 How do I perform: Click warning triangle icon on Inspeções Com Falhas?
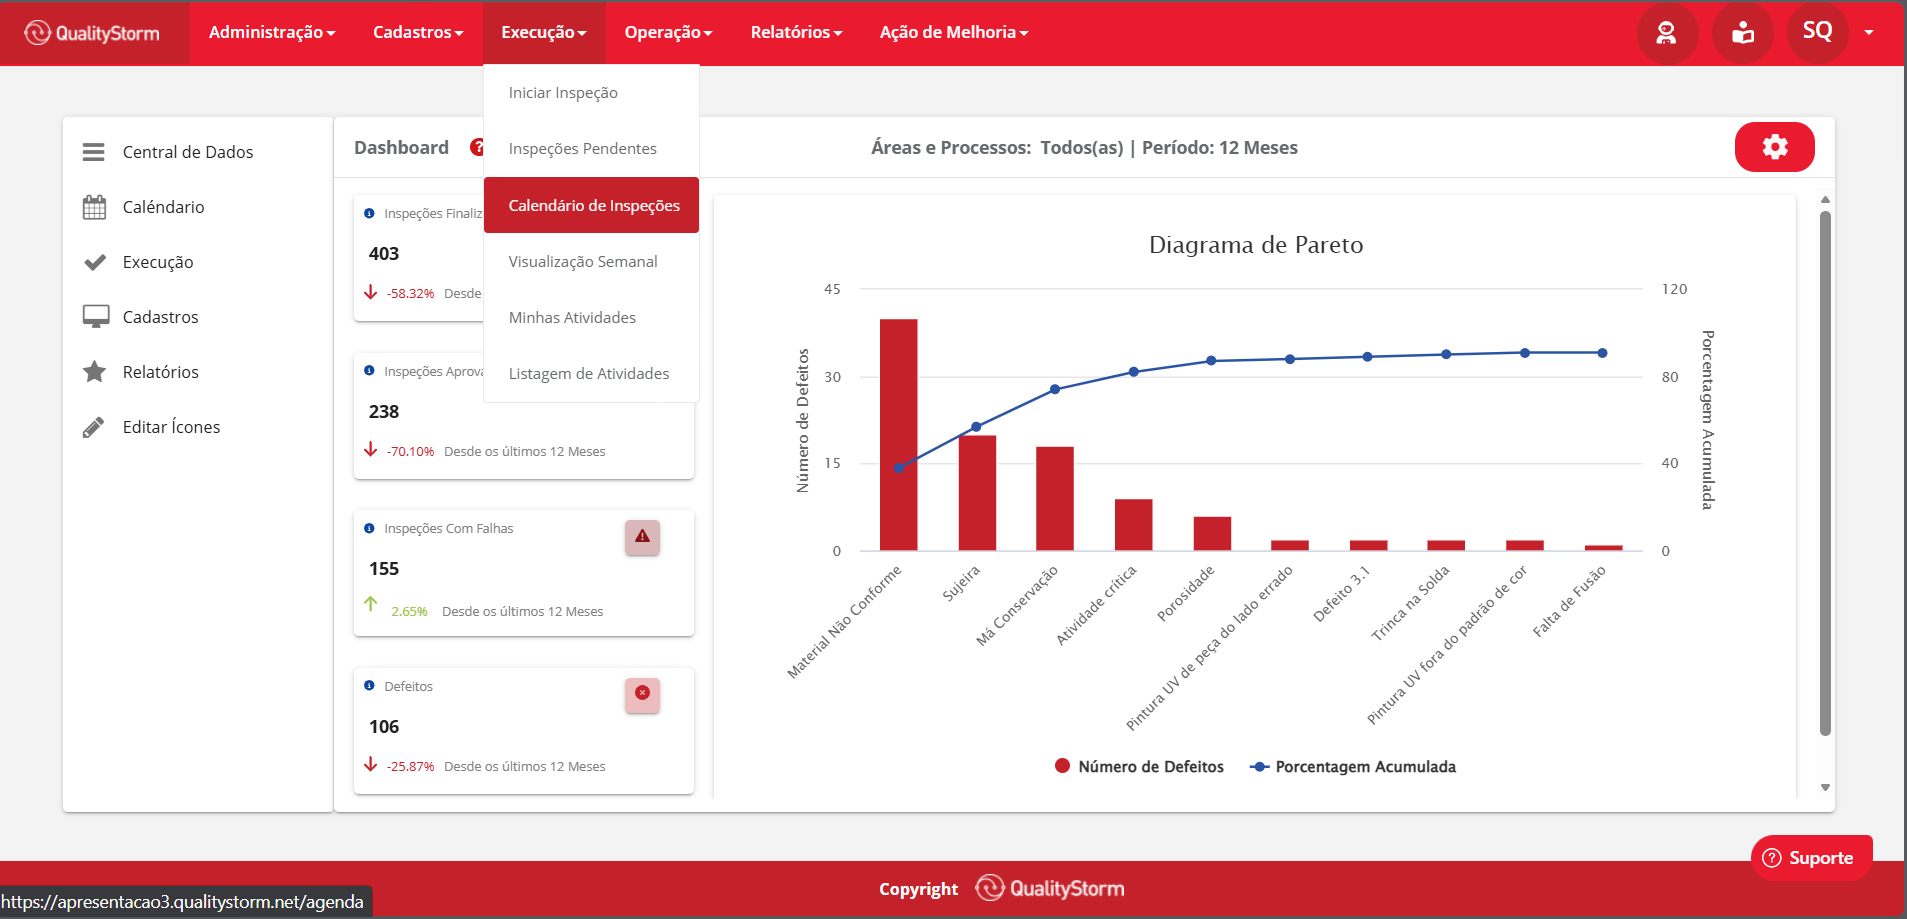(642, 537)
